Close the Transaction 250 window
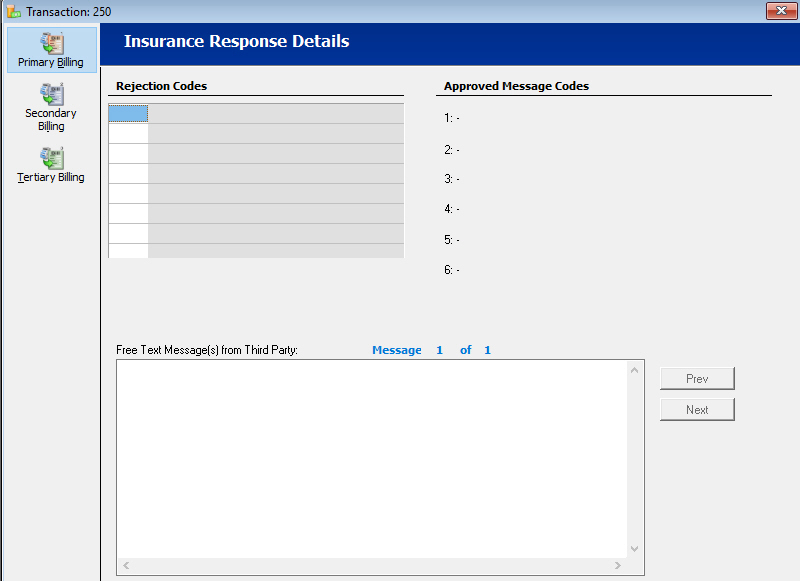Image resolution: width=800 pixels, height=581 pixels. click(780, 11)
